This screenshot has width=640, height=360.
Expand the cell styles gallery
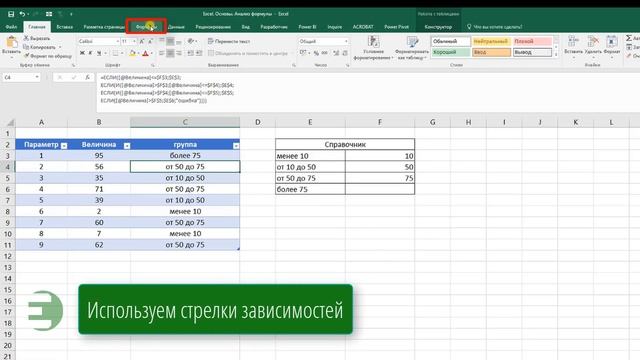click(556, 54)
